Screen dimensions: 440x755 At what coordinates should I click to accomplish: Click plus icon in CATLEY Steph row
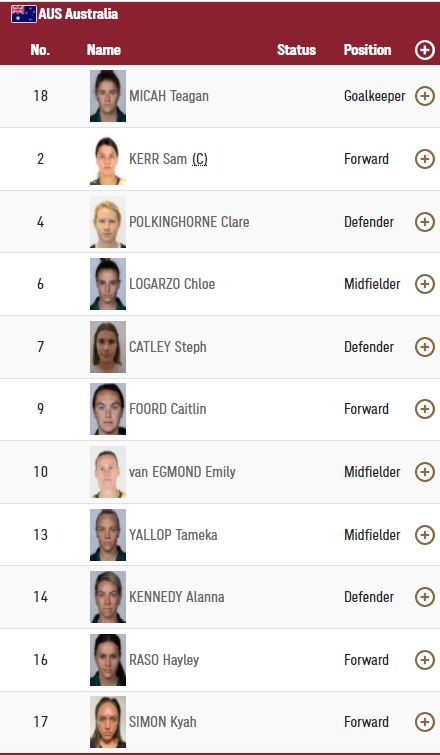[x=425, y=347]
